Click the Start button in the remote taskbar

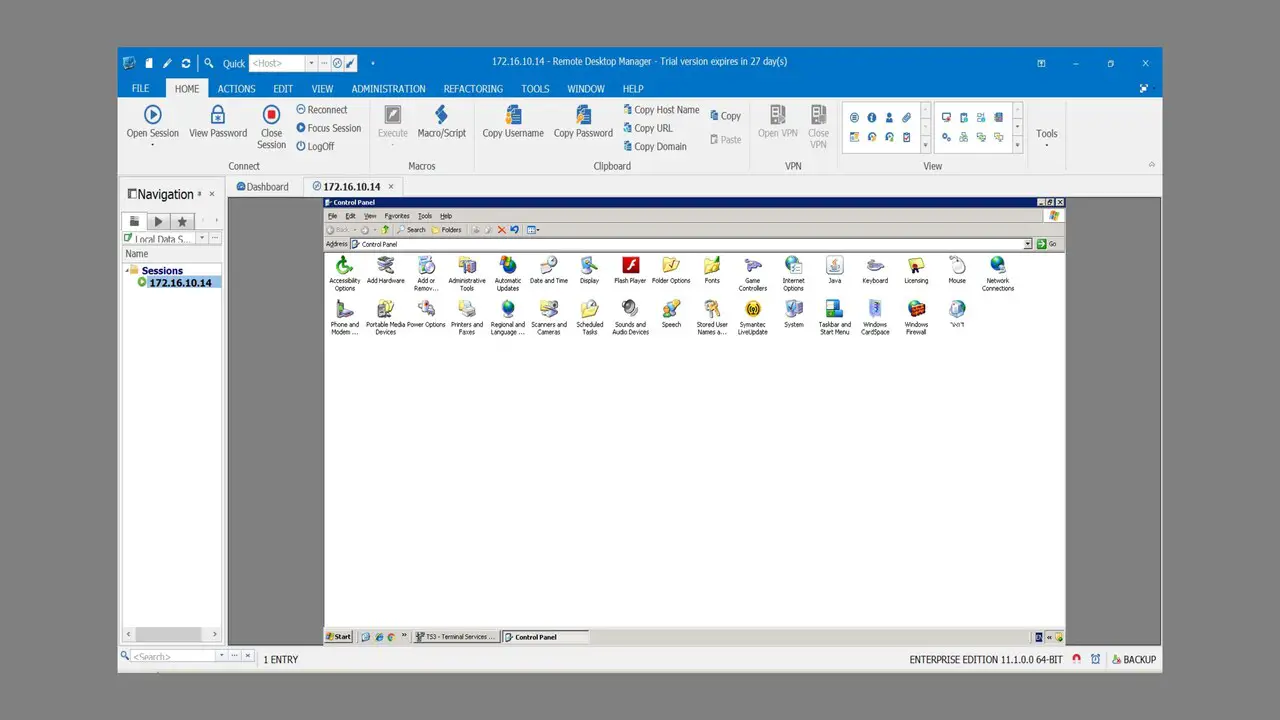339,637
